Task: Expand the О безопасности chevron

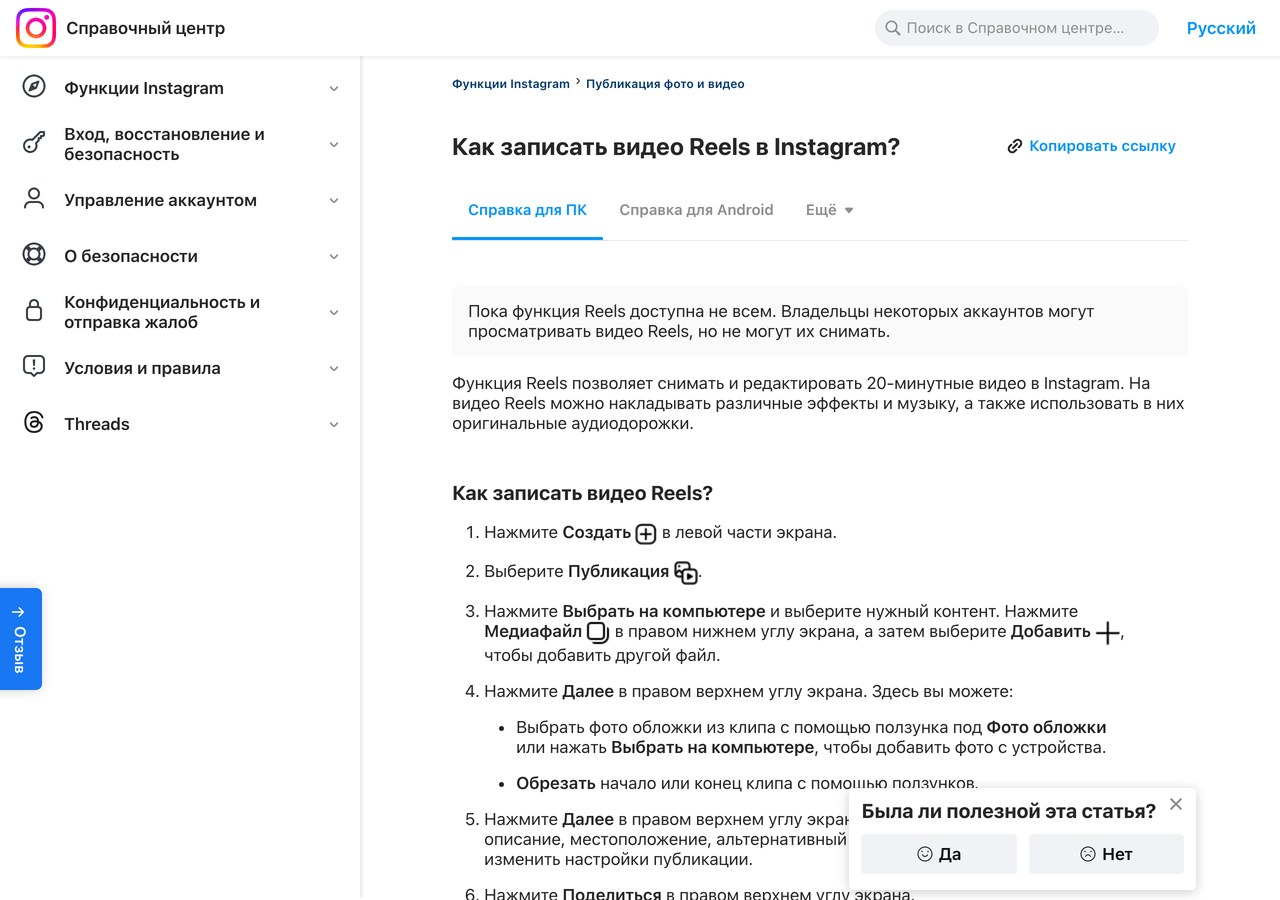Action: 334,256
